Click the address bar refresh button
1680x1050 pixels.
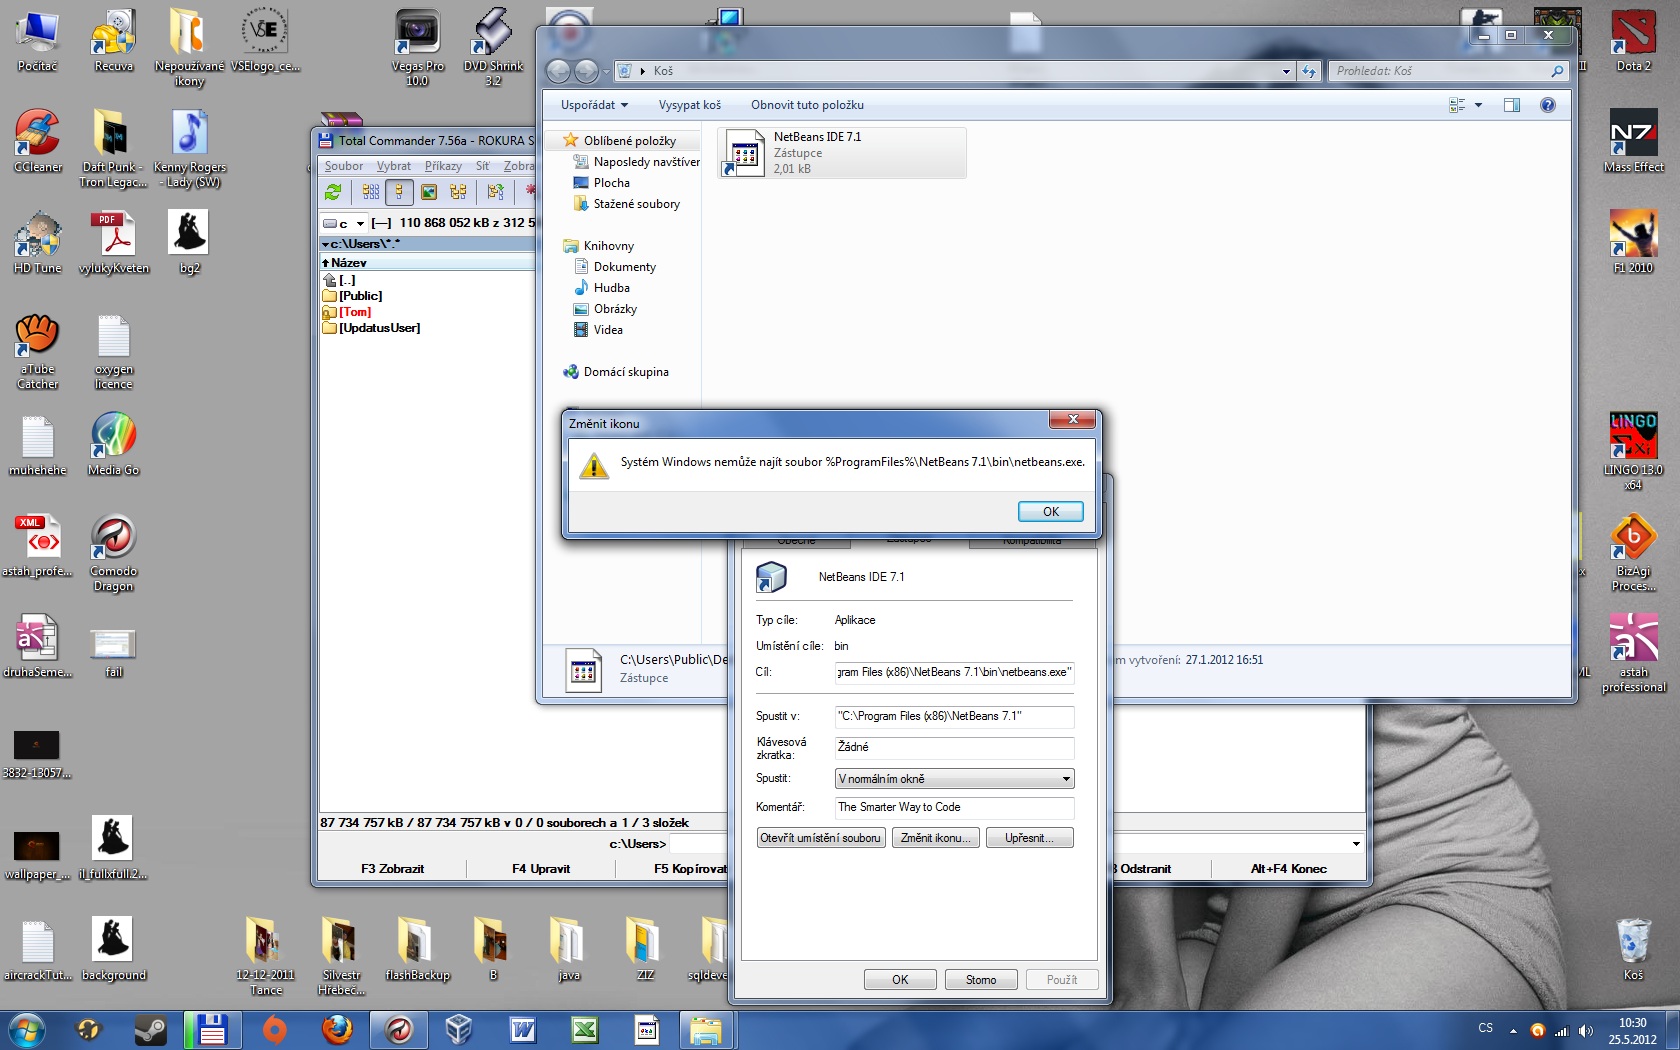1309,71
